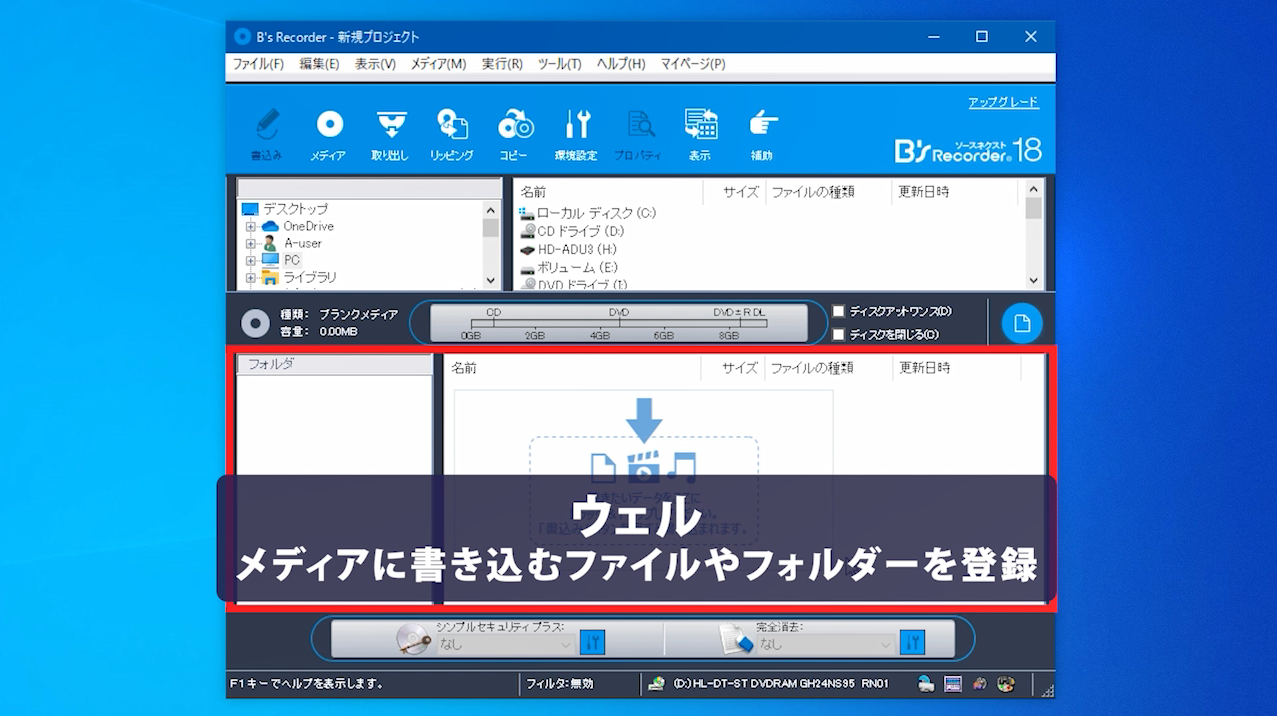This screenshot has height=716, width=1277.
Task: Click the 書込み (write) toolbar icon
Action: [266, 133]
